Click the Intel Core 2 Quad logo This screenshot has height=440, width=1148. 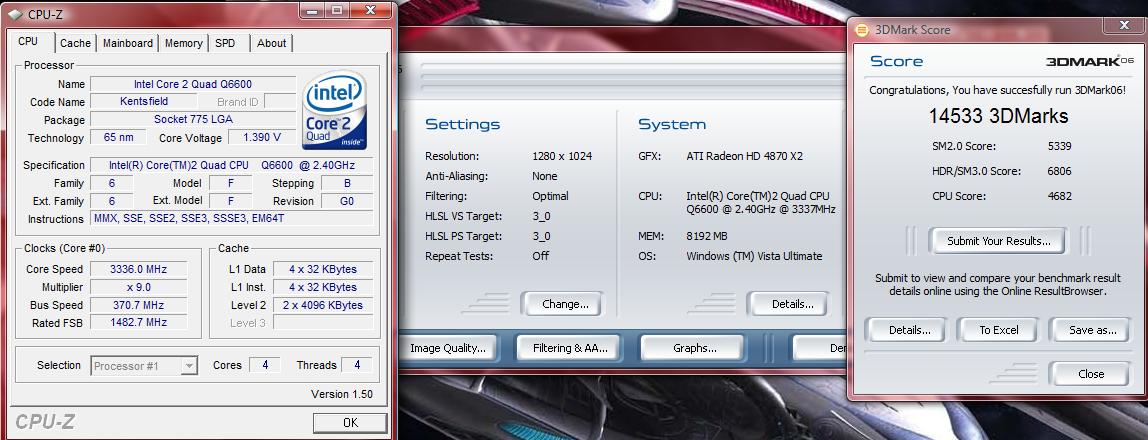pos(335,109)
